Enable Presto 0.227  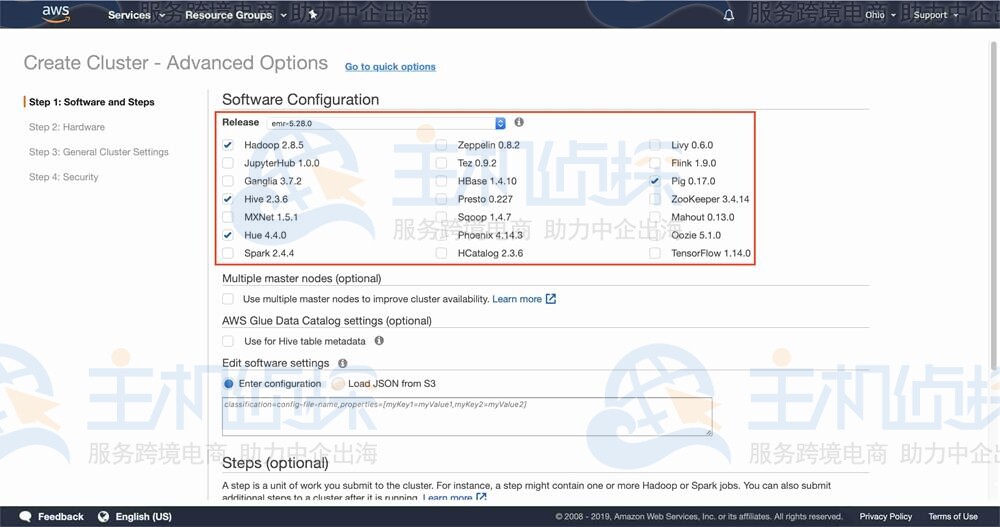(x=441, y=199)
